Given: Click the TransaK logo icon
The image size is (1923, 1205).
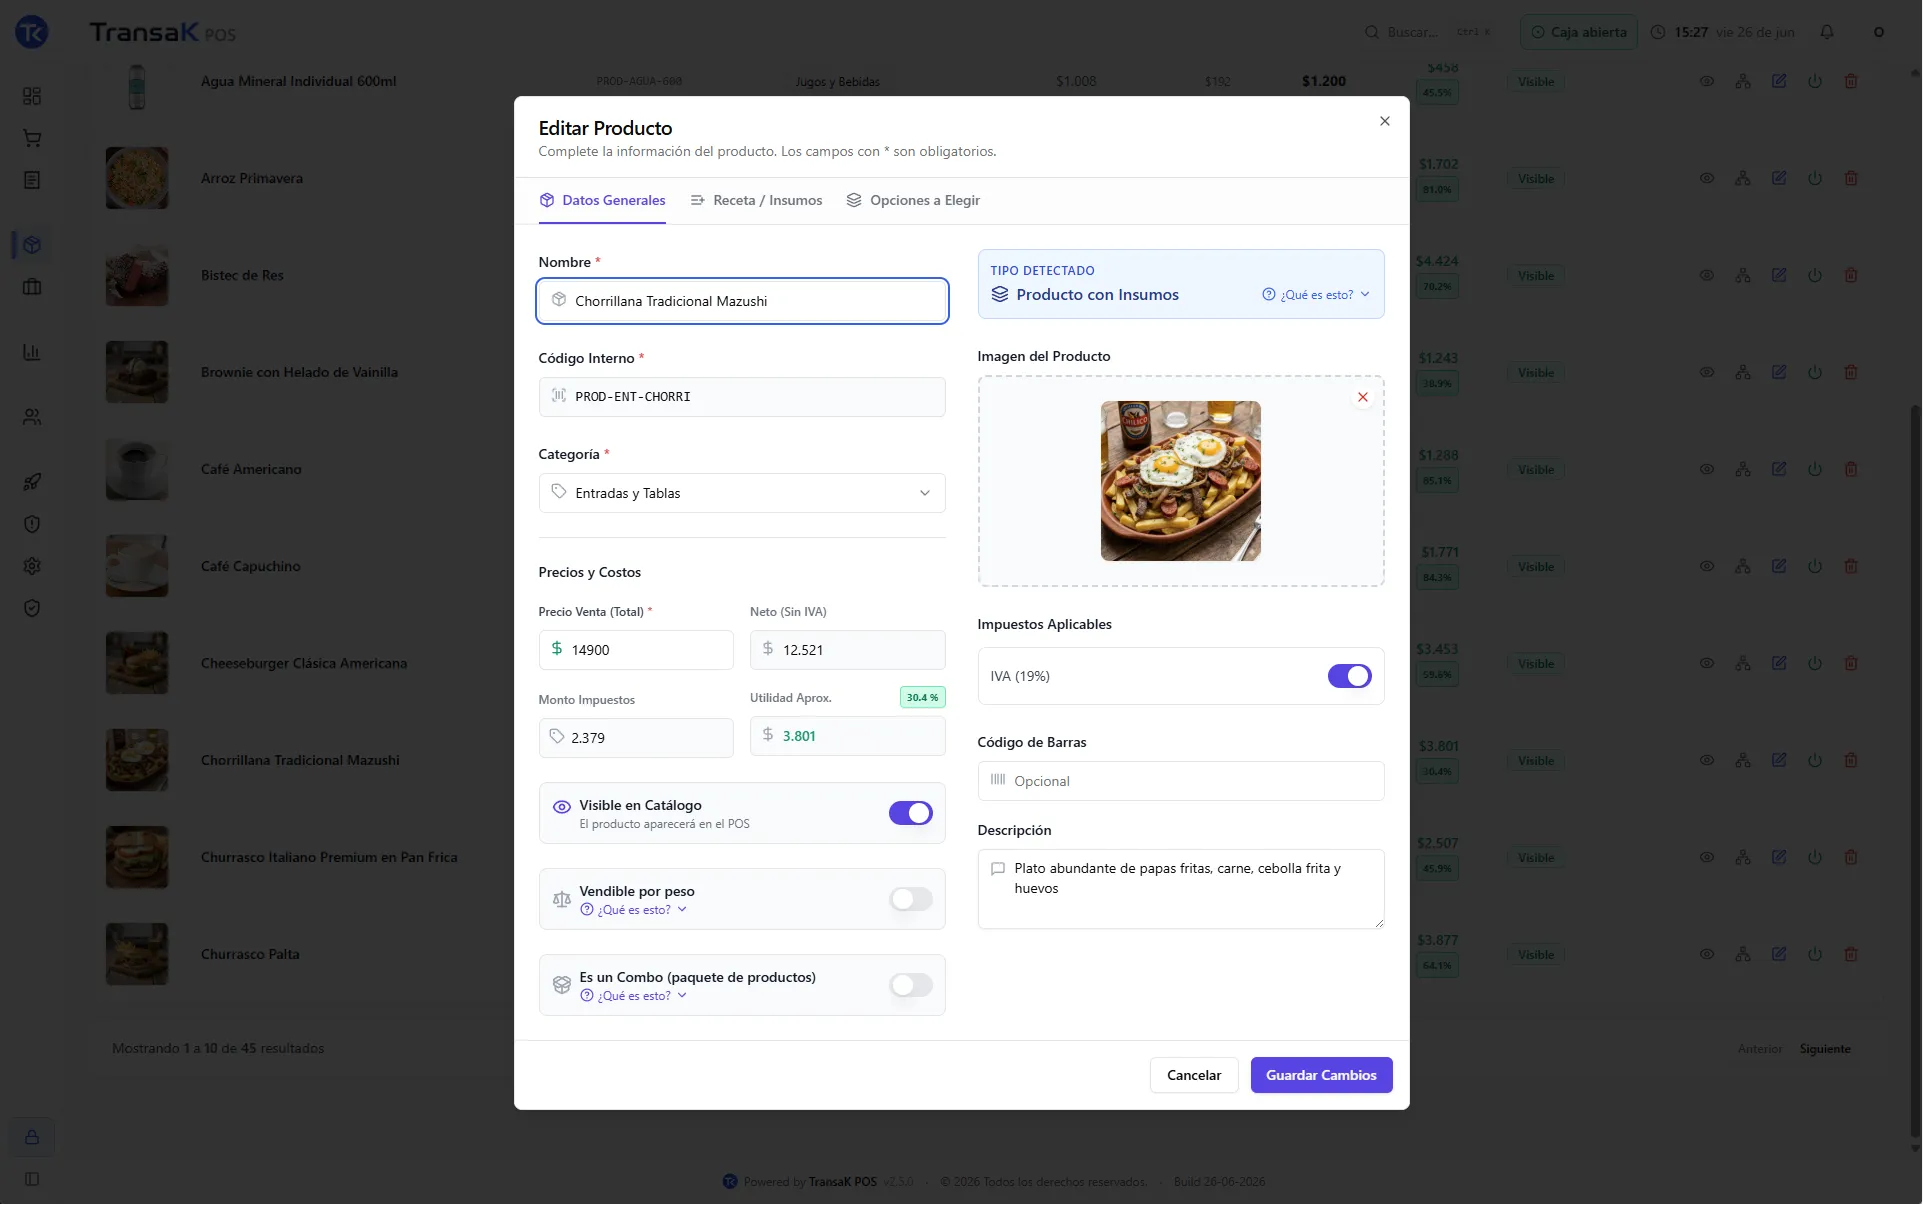Looking at the screenshot, I should (32, 32).
